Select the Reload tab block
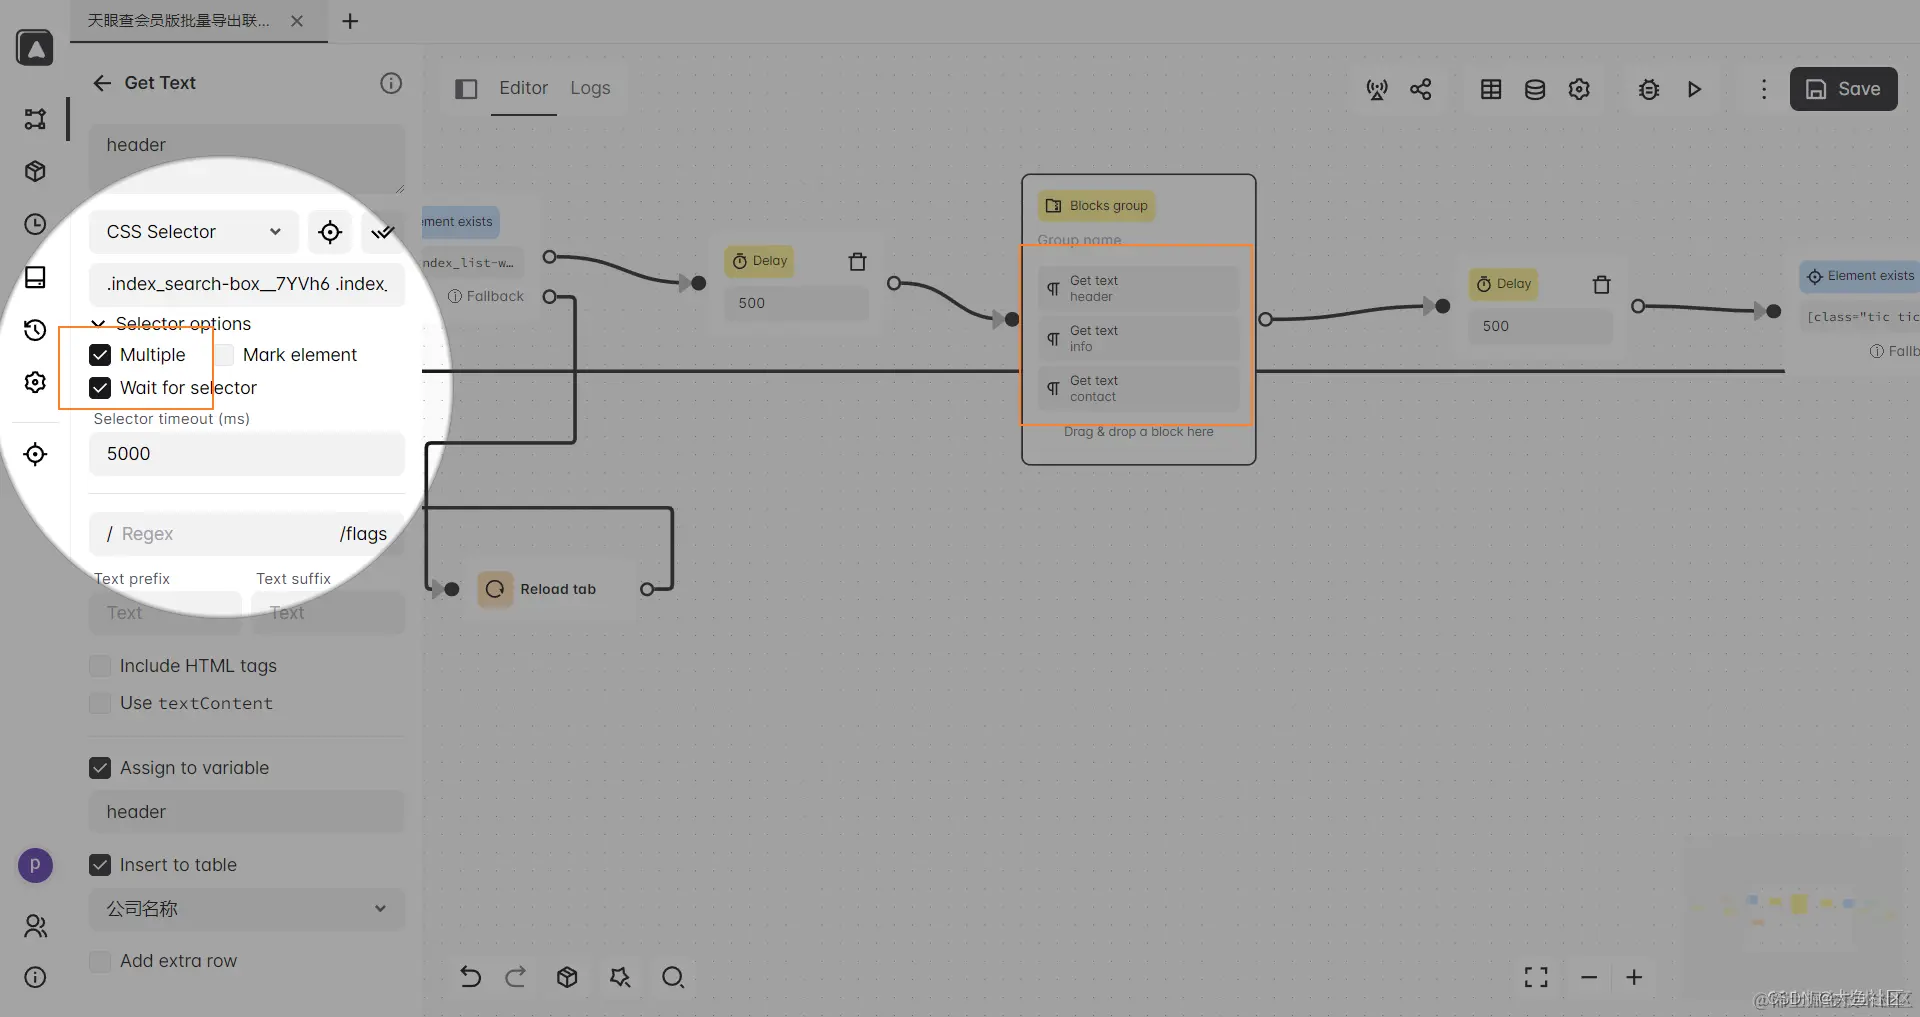 [546, 589]
